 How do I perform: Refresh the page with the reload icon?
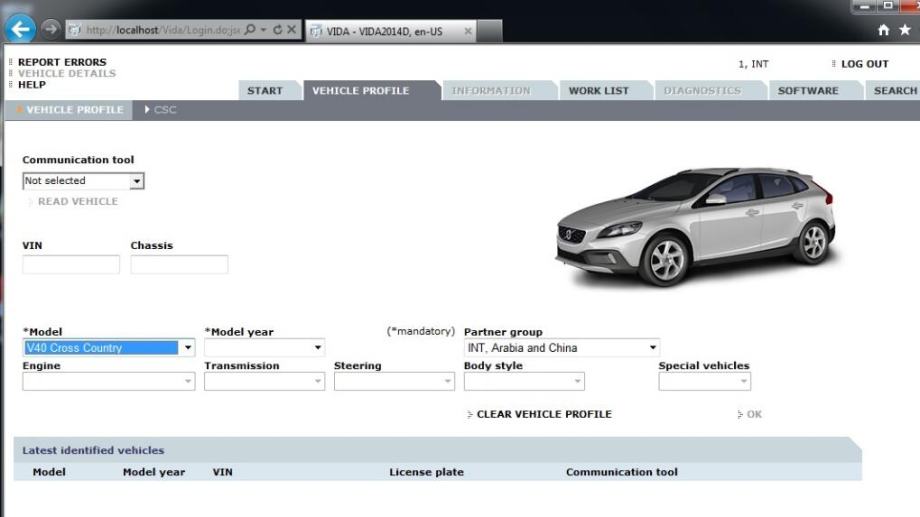tap(278, 29)
